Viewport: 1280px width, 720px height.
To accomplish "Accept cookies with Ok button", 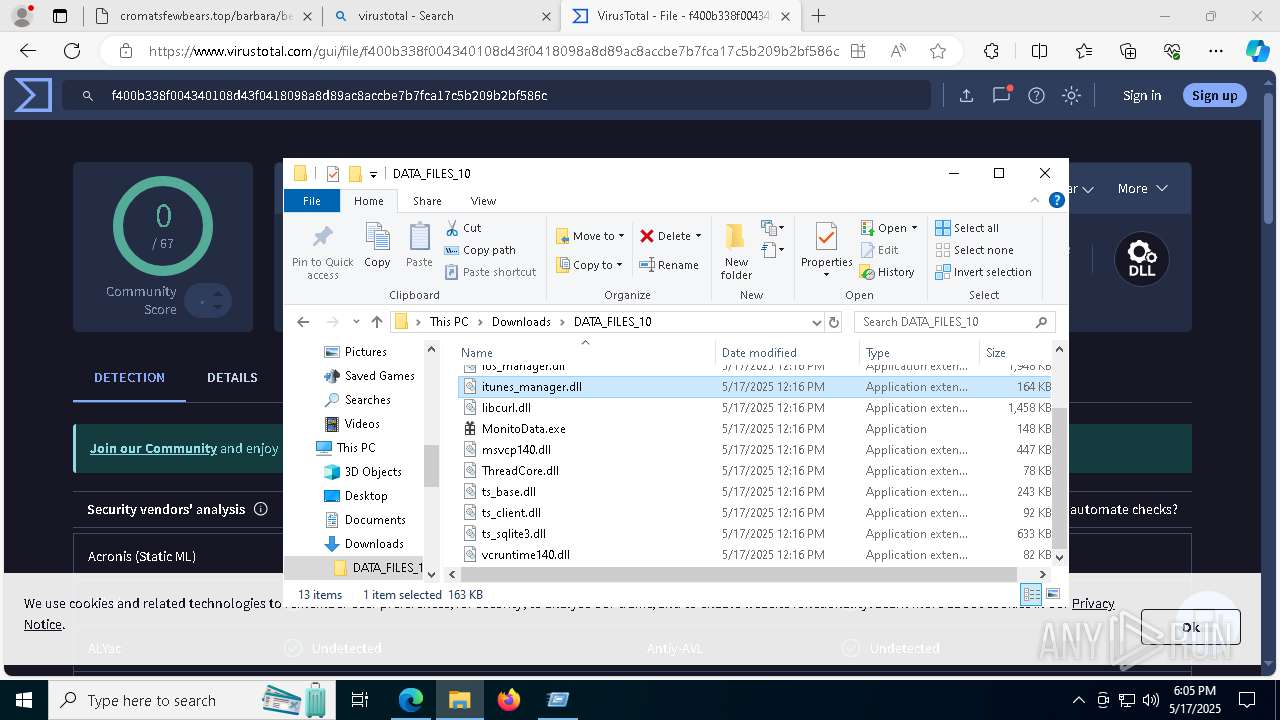I will pyautogui.click(x=1190, y=627).
